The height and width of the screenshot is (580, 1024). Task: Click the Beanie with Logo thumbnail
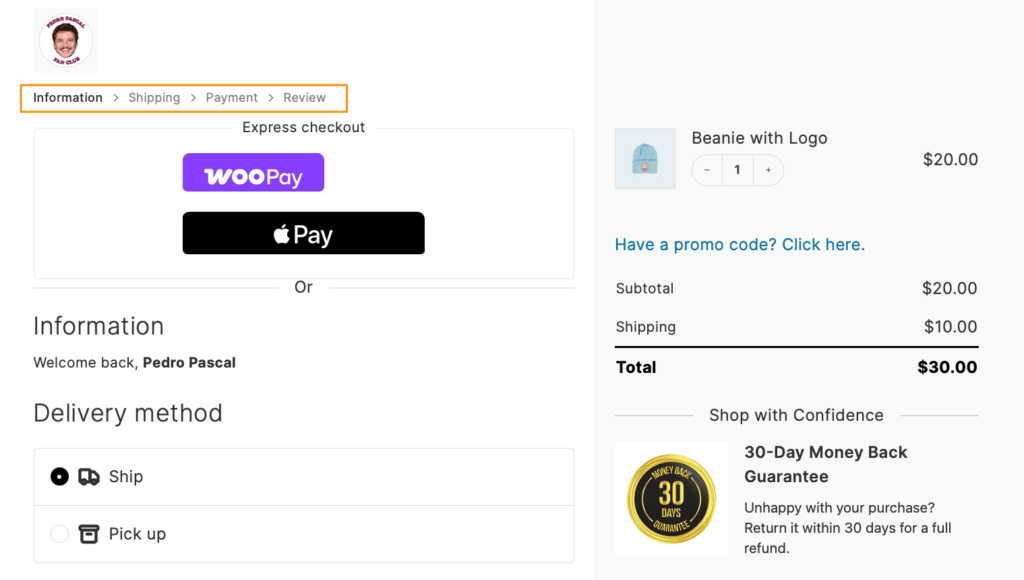tap(645, 159)
